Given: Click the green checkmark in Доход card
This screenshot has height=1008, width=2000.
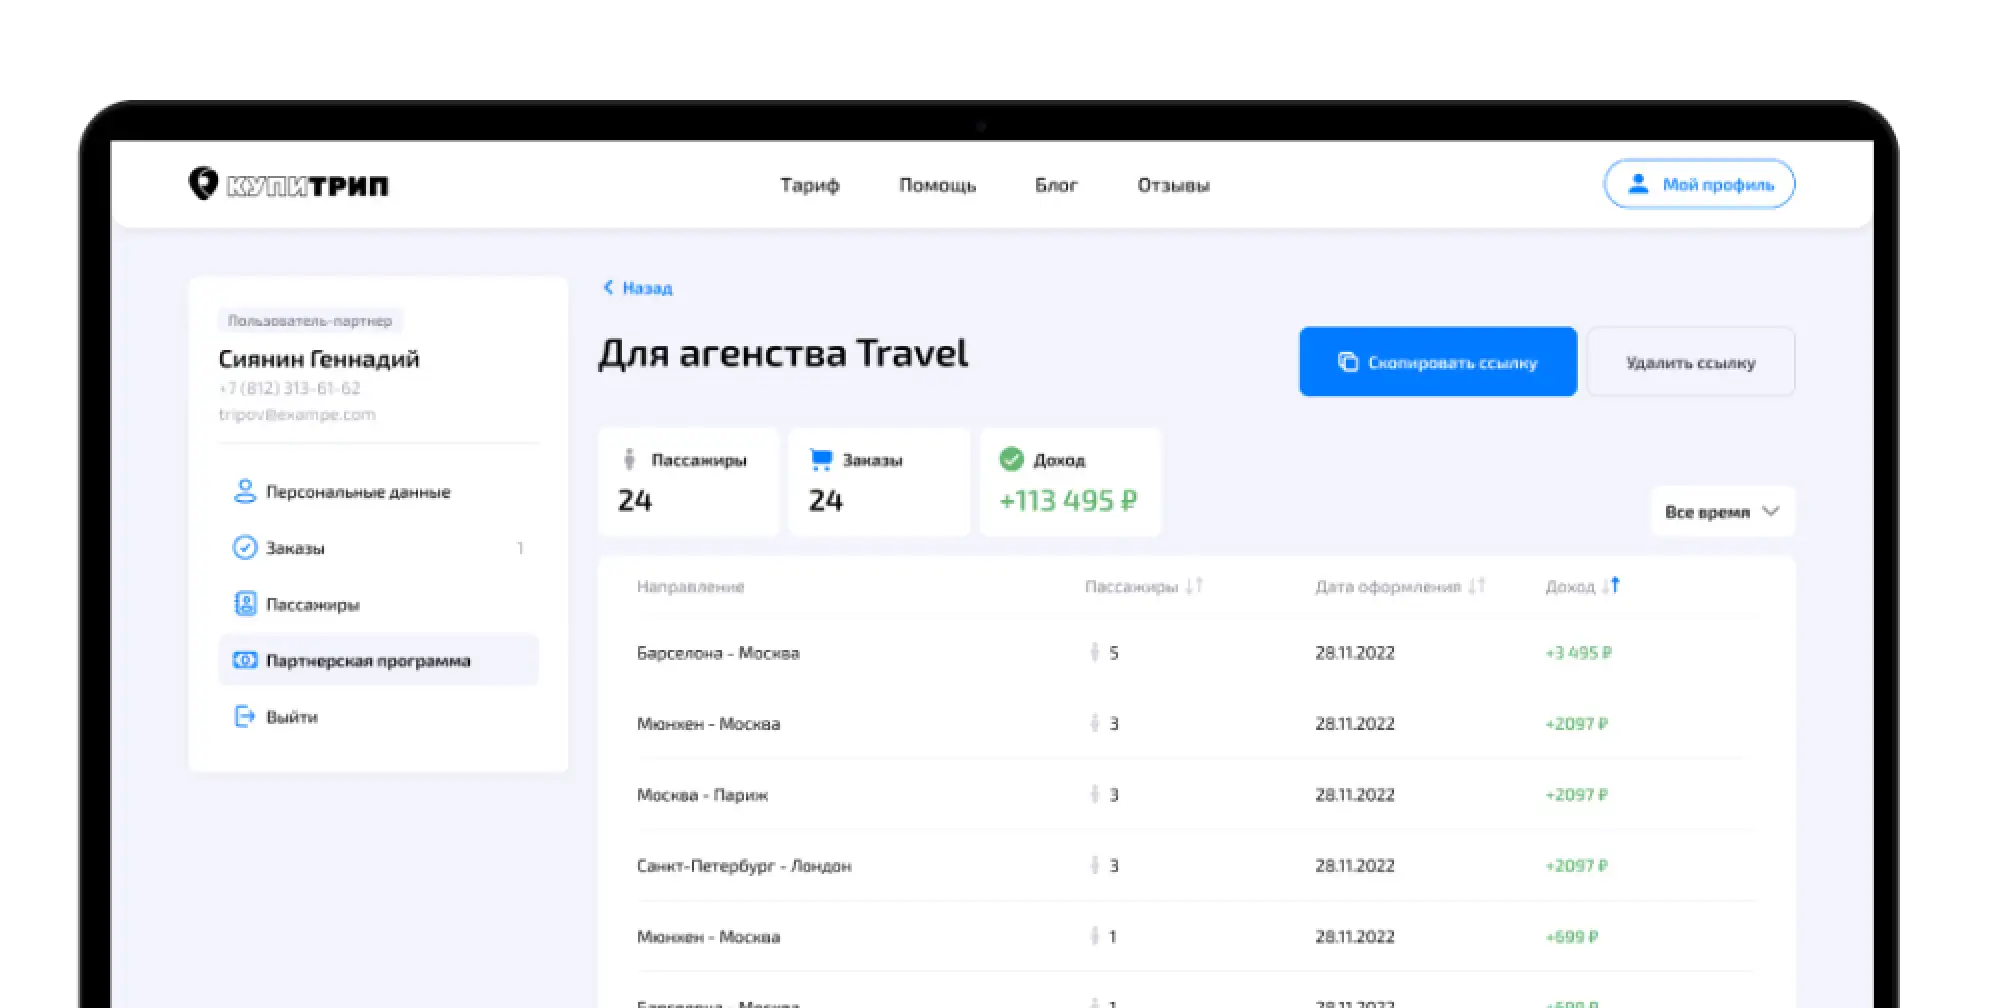Looking at the screenshot, I should (x=1012, y=460).
